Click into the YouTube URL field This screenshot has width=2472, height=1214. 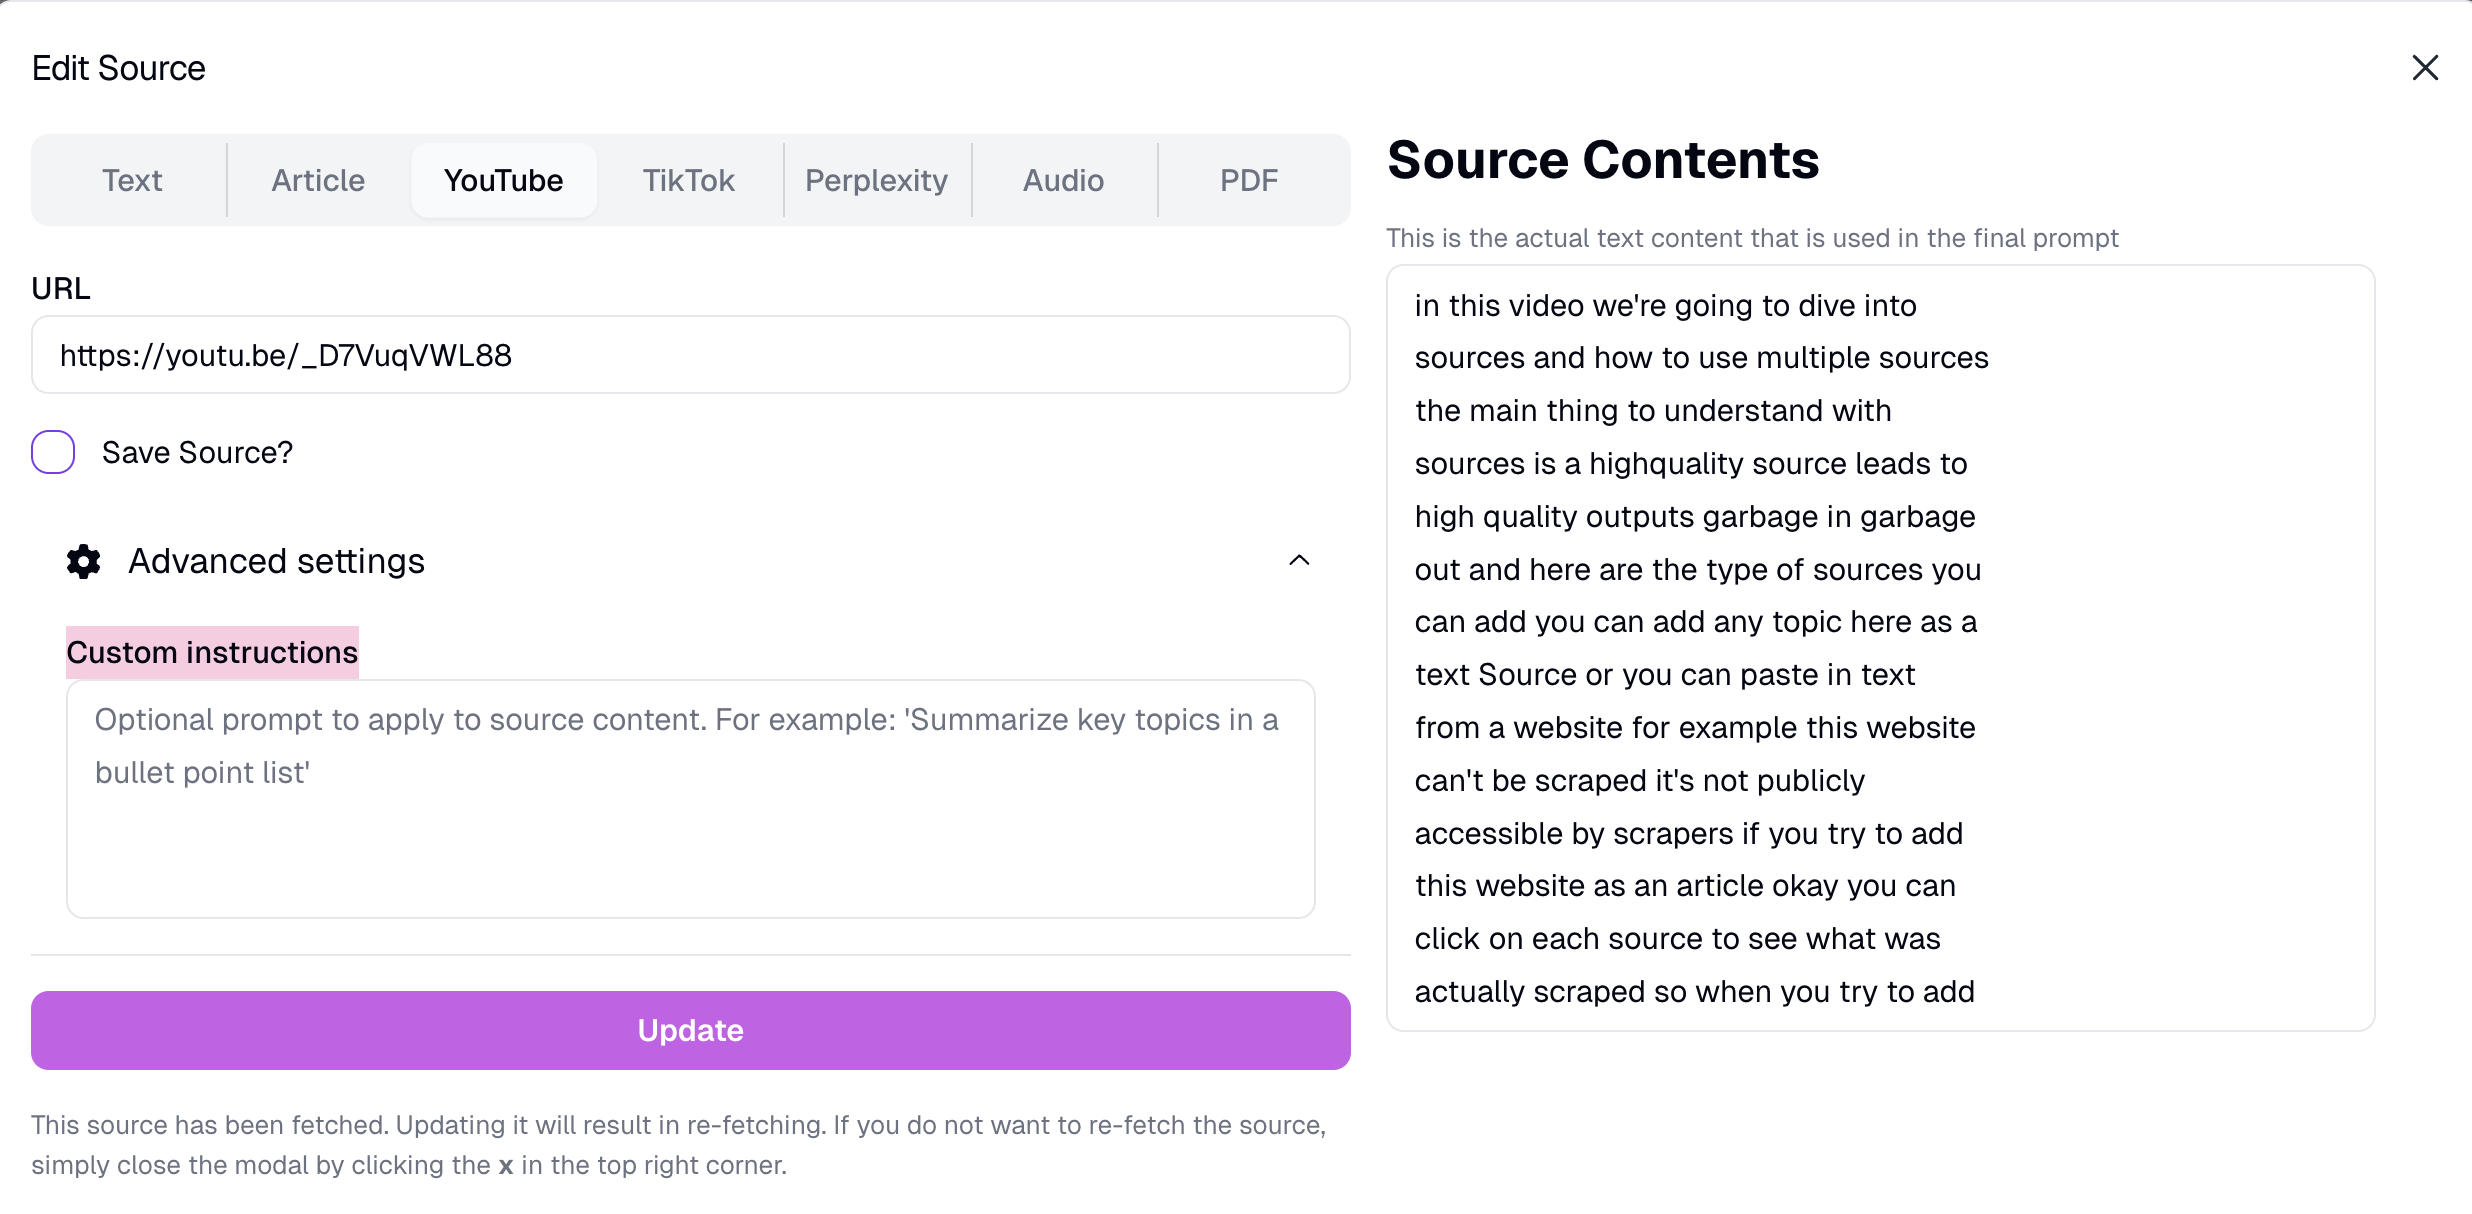[690, 355]
